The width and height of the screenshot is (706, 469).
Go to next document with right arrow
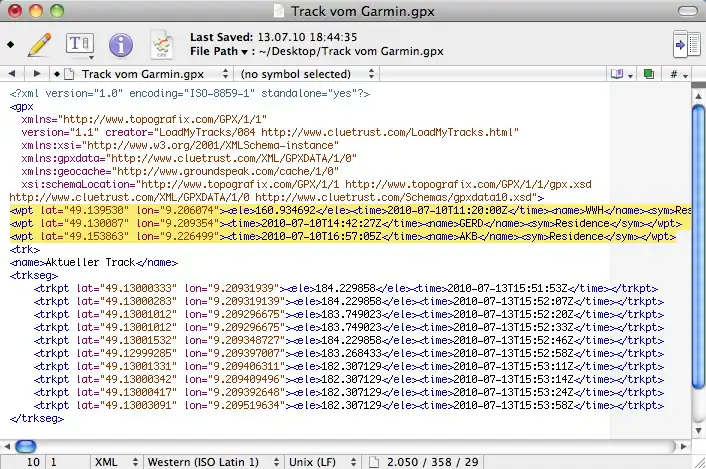click(x=37, y=74)
